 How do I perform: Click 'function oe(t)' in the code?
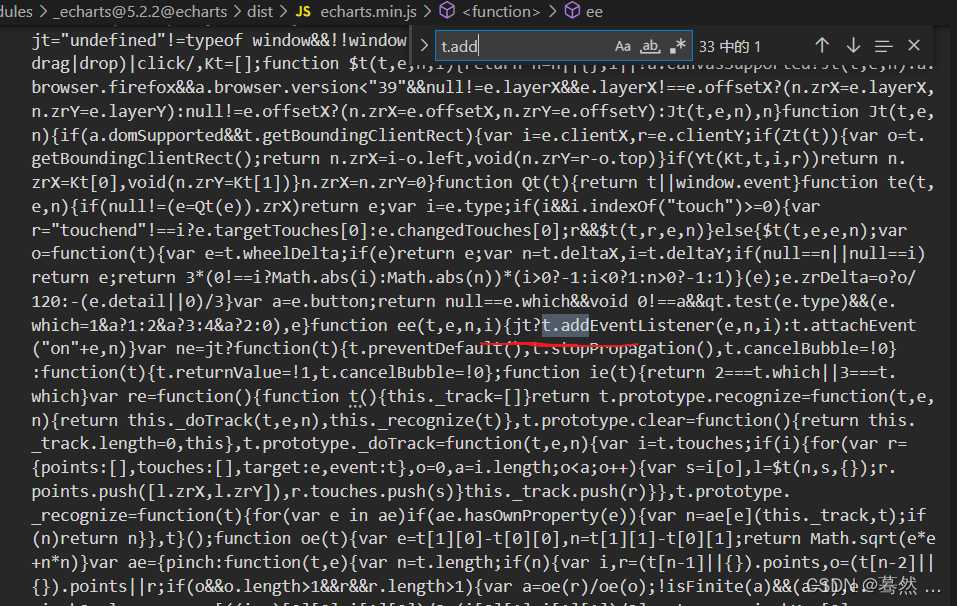coord(282,539)
